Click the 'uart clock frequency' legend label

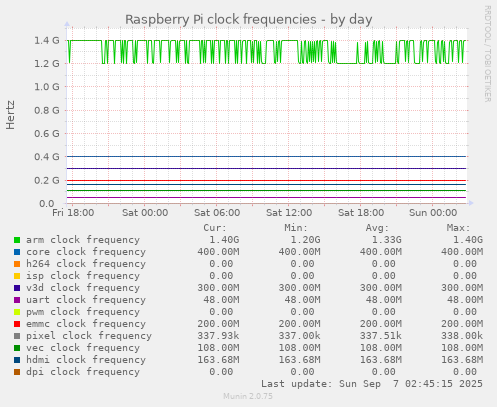[x=86, y=300]
